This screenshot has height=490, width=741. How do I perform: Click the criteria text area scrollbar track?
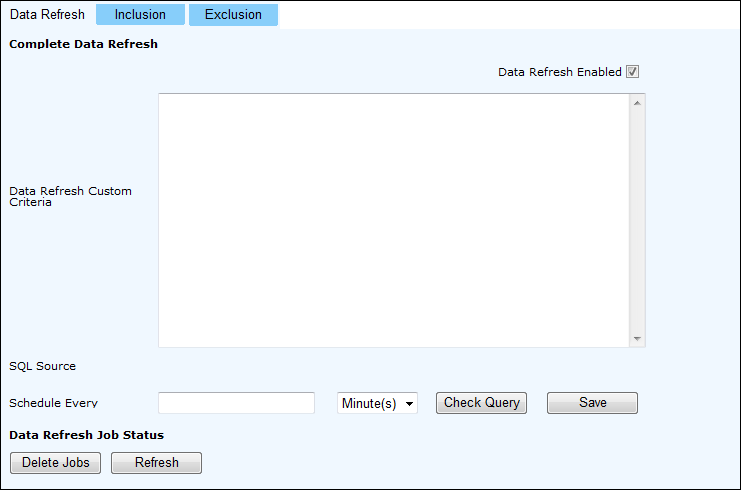tap(637, 220)
